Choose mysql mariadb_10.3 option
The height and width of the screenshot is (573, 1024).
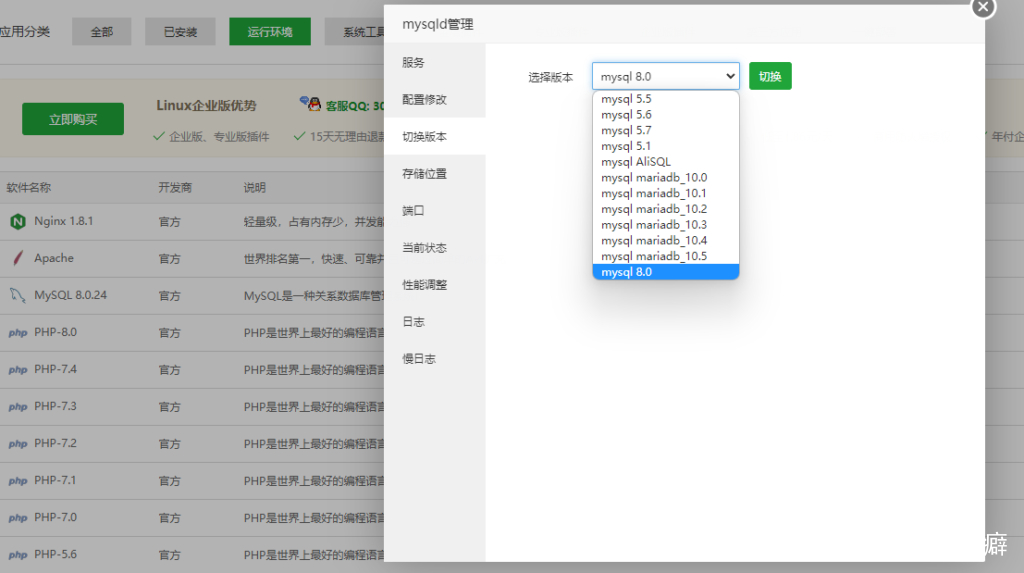(x=665, y=225)
